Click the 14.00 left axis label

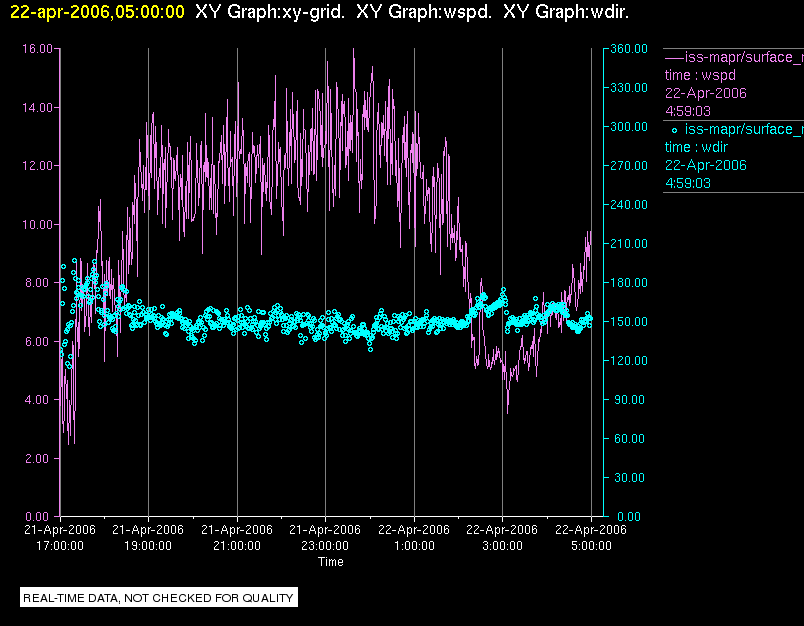(x=37, y=108)
